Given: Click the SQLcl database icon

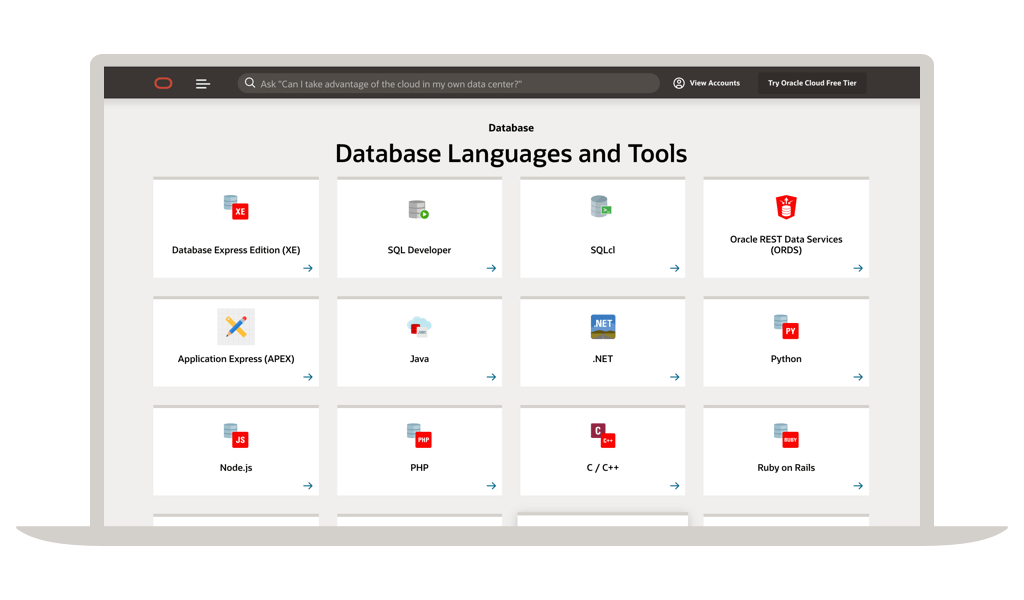Looking at the screenshot, I should coord(601,206).
